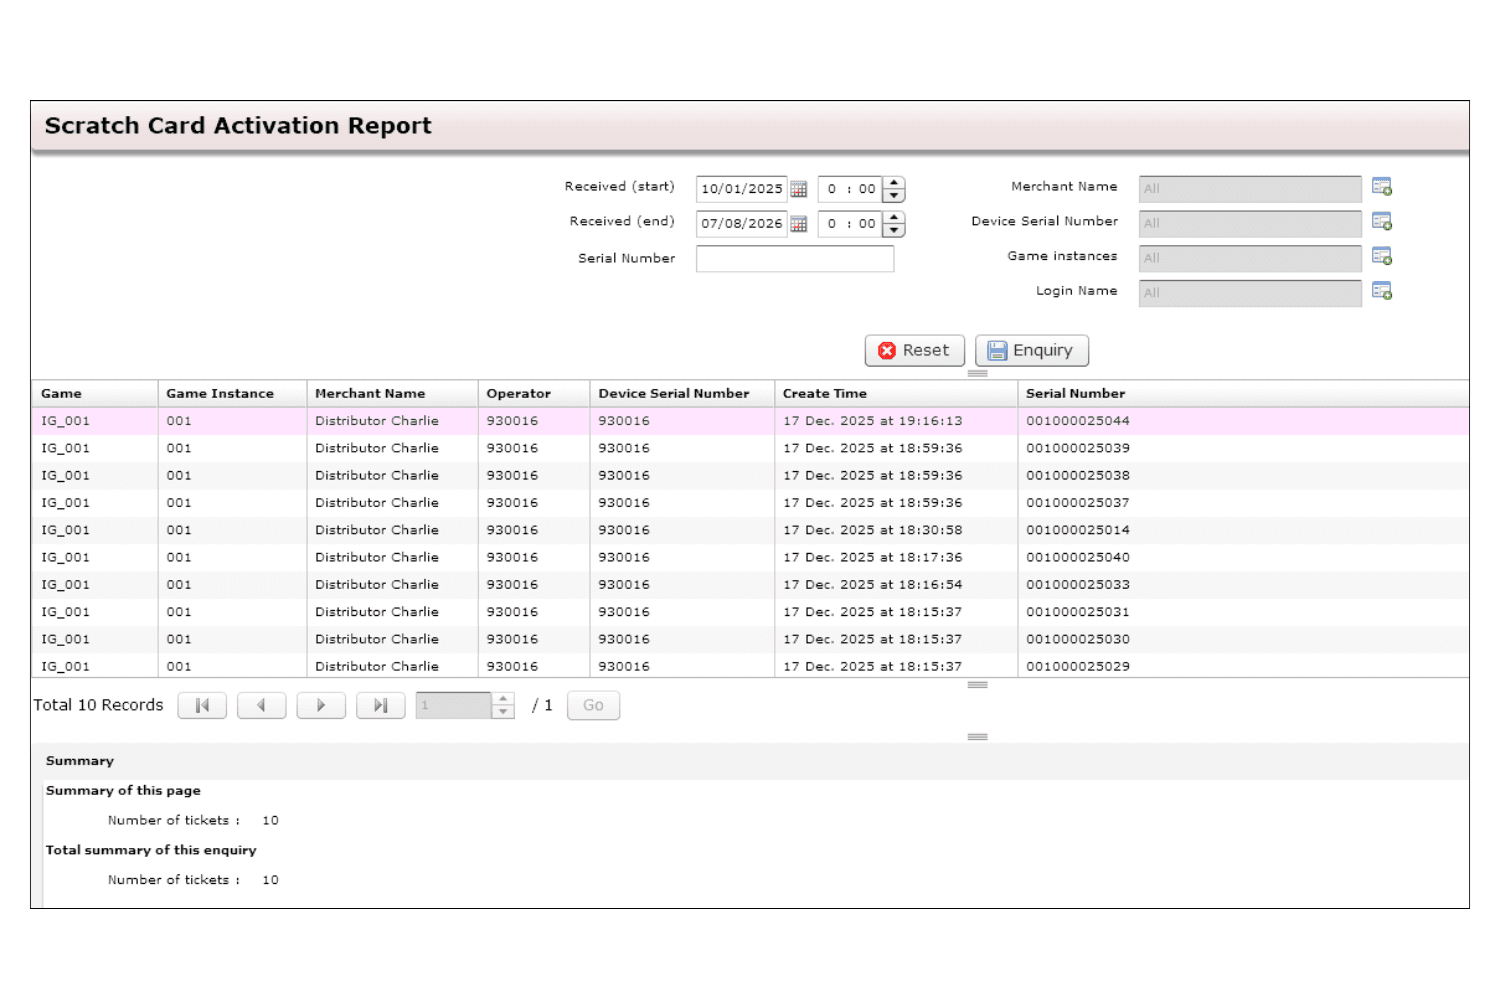
Task: Sort by the Create Time column header
Action: 896,394
